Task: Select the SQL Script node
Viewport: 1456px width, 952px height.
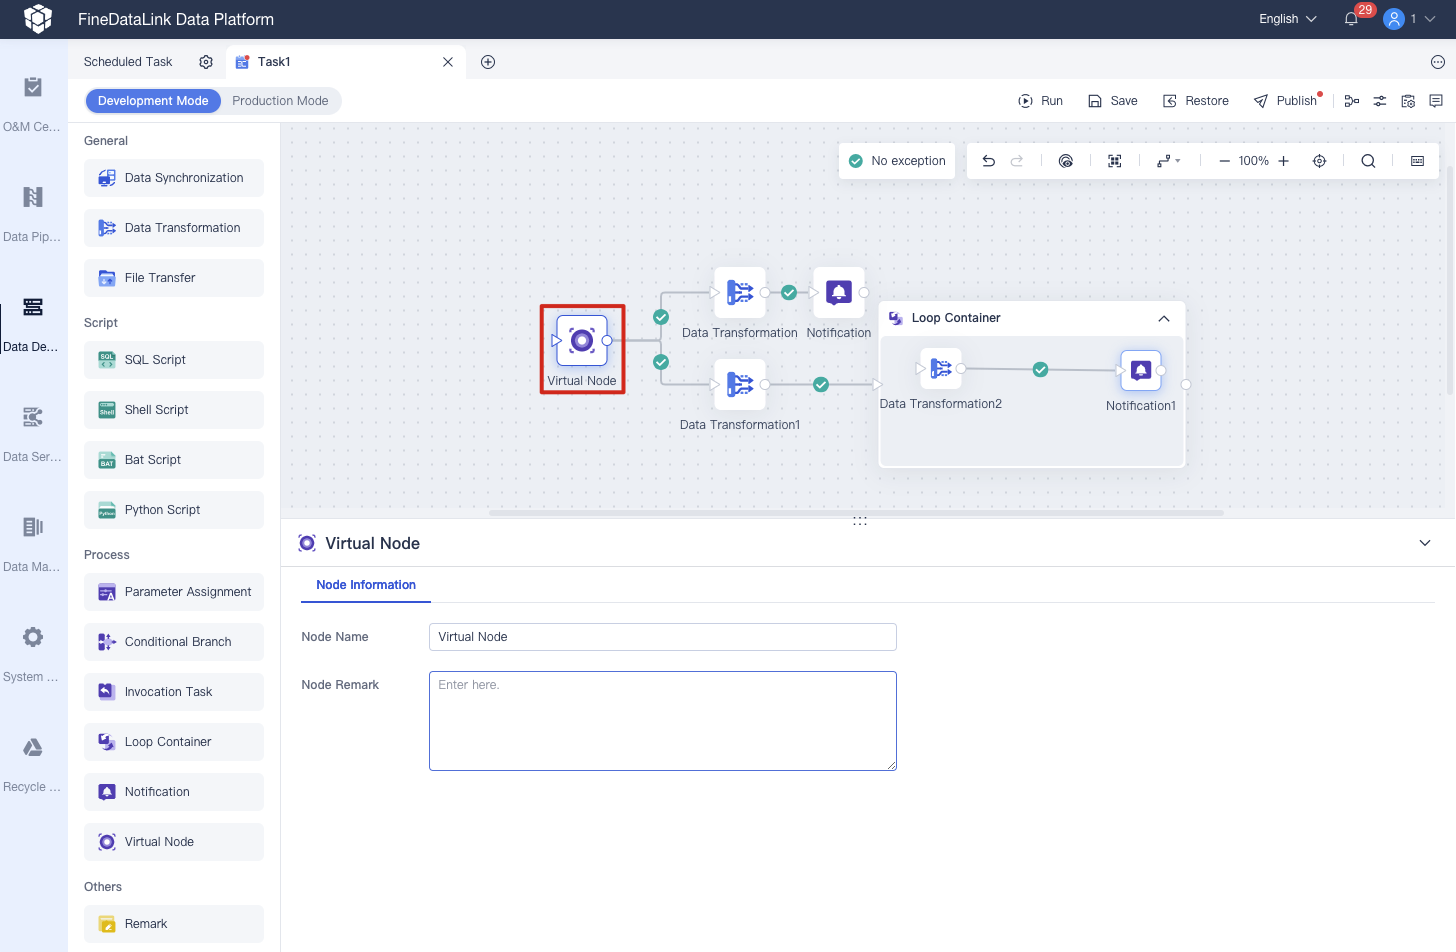Action: (x=173, y=359)
